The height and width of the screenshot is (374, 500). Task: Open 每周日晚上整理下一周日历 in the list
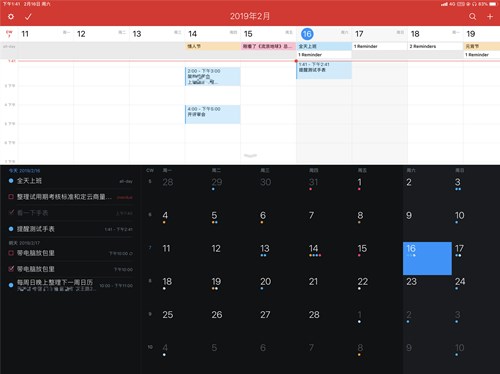click(55, 282)
